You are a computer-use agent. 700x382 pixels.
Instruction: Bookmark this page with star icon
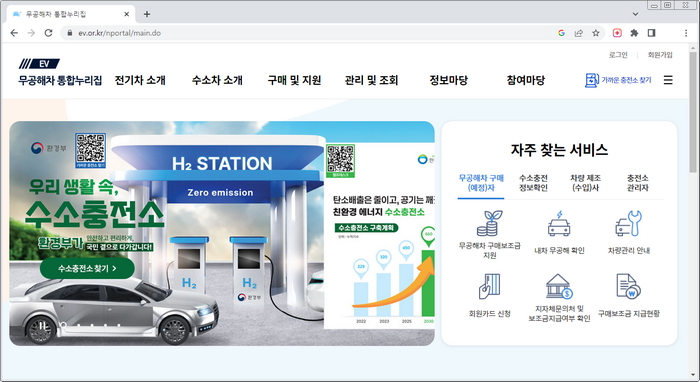(x=596, y=33)
